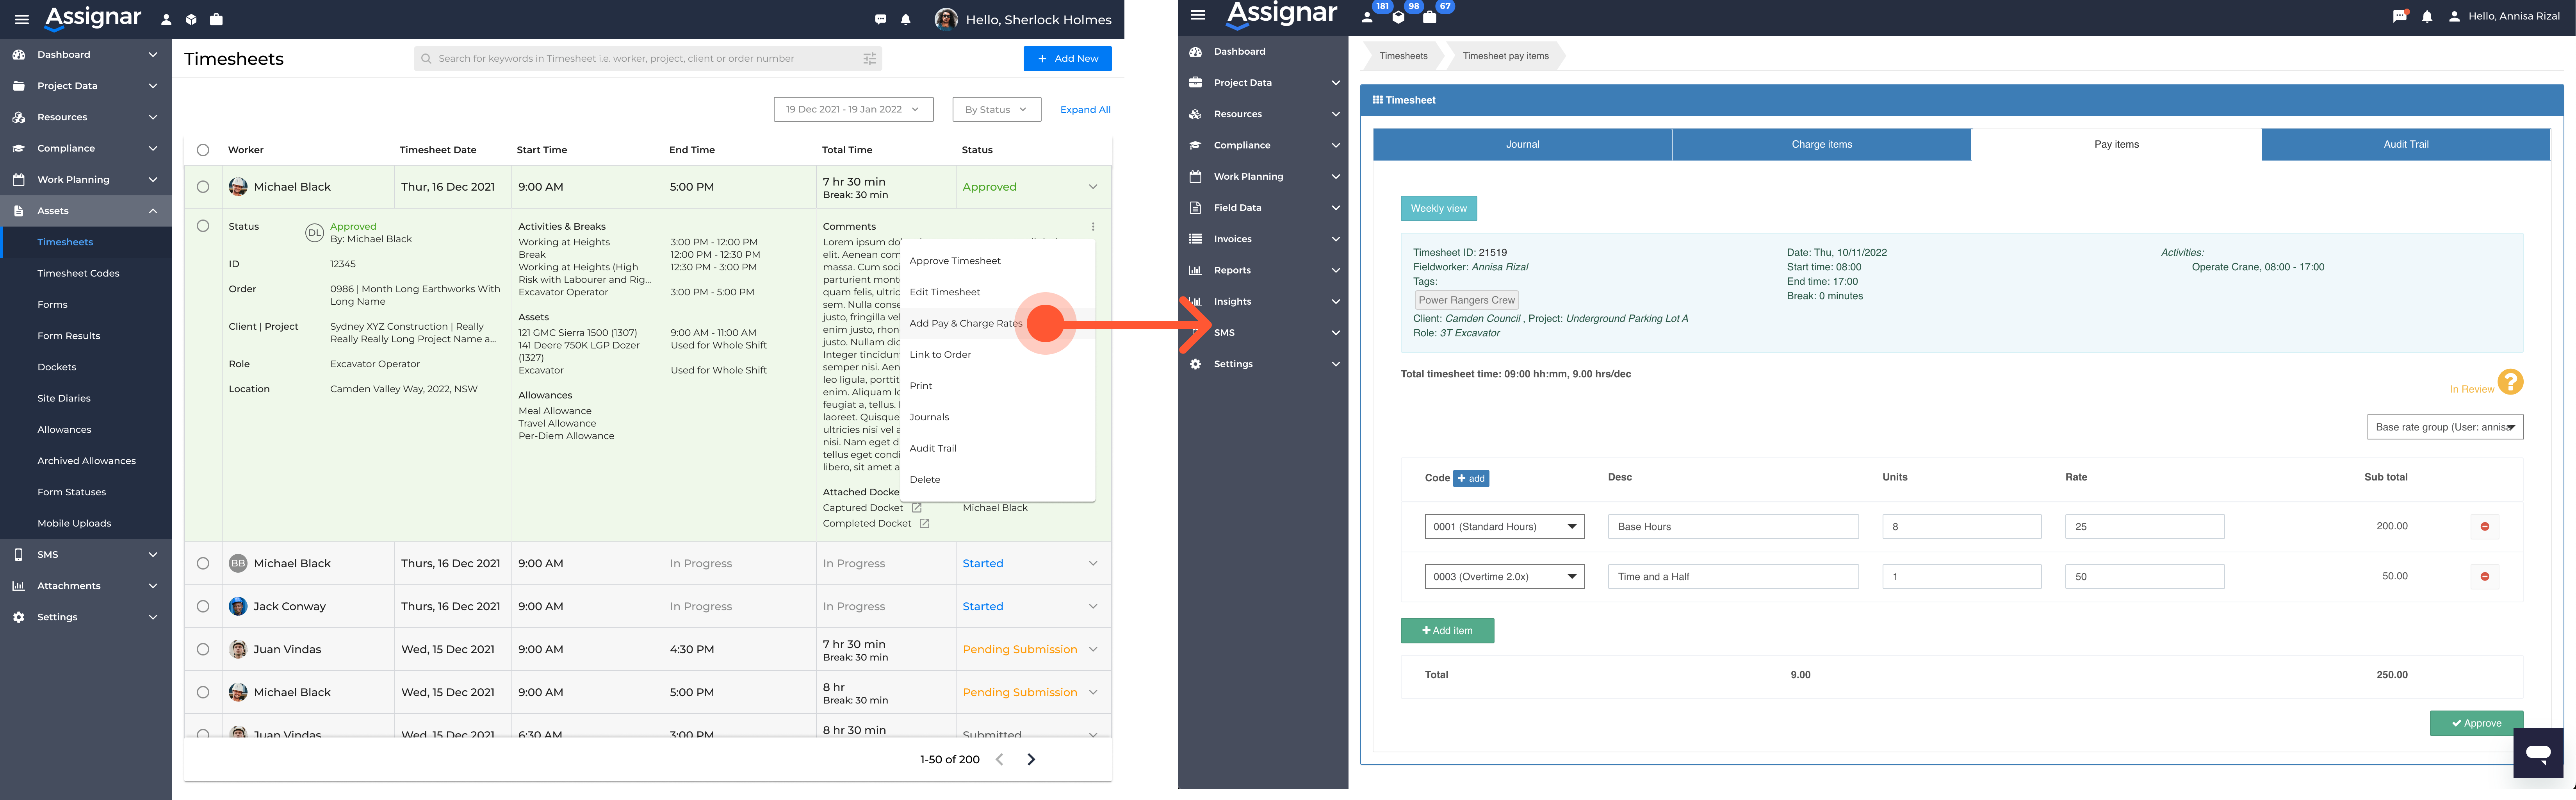The width and height of the screenshot is (2576, 800).
Task: Open the search filter options icon
Action: (x=869, y=59)
